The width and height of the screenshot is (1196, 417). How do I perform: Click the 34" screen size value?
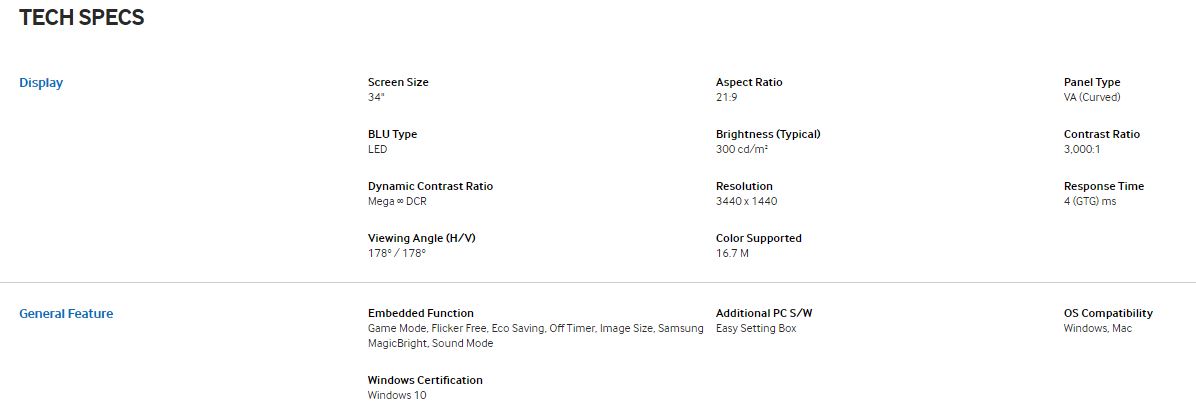(376, 97)
